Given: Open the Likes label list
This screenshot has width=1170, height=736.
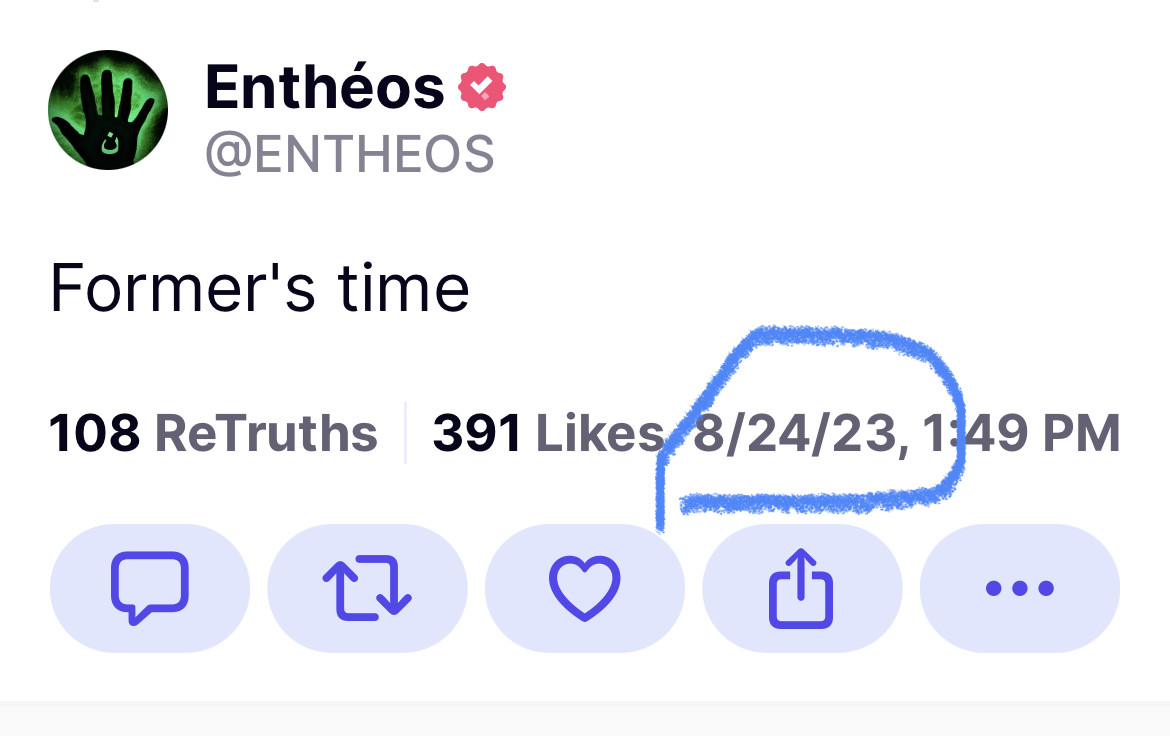Looking at the screenshot, I should click(x=600, y=434).
